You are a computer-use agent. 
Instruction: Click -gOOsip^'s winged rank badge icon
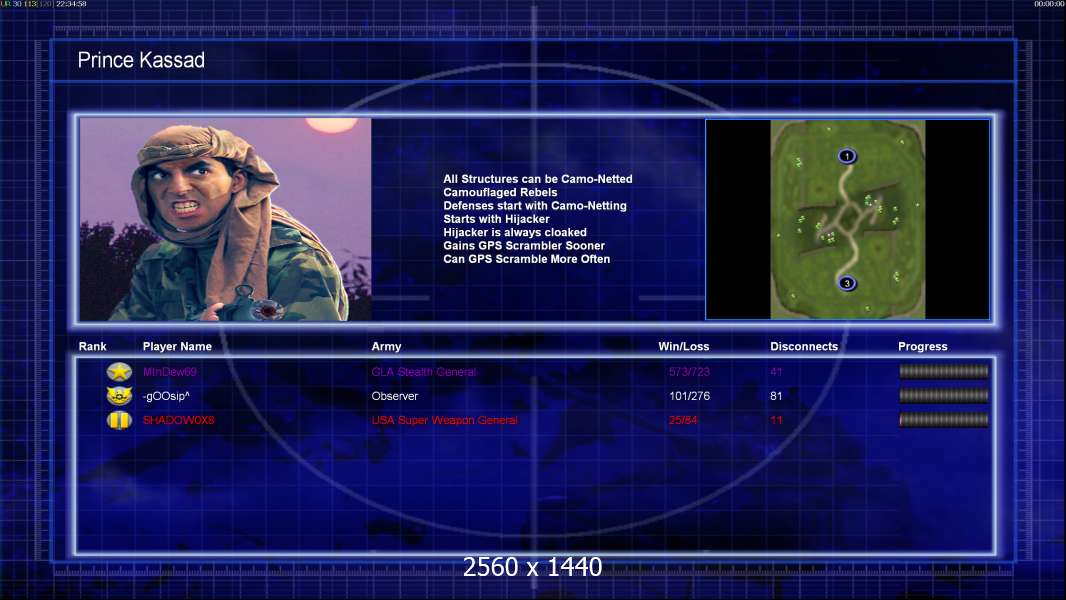[x=119, y=395]
